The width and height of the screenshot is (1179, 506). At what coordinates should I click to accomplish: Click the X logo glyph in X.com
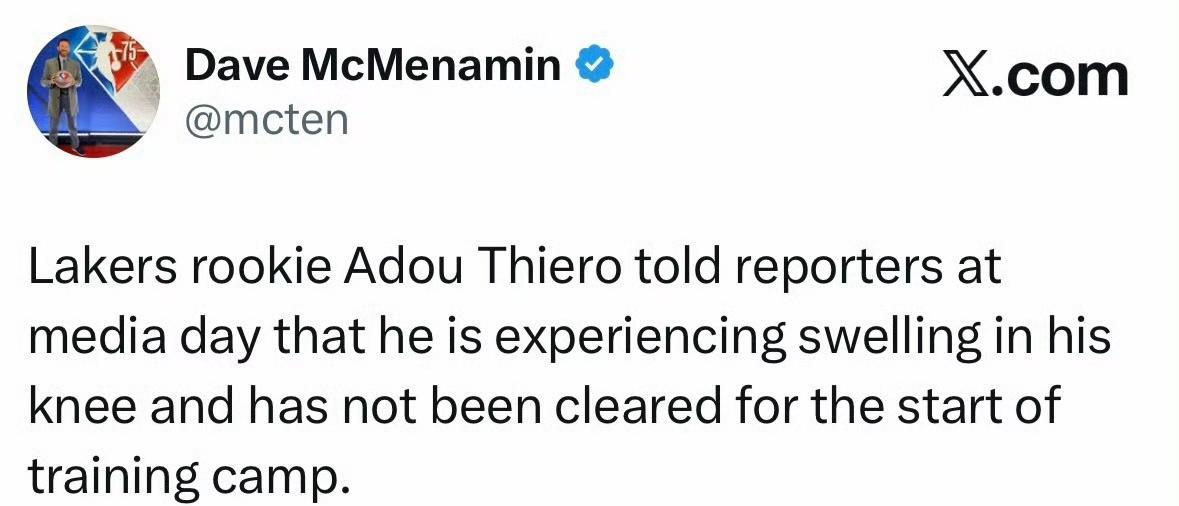point(966,77)
